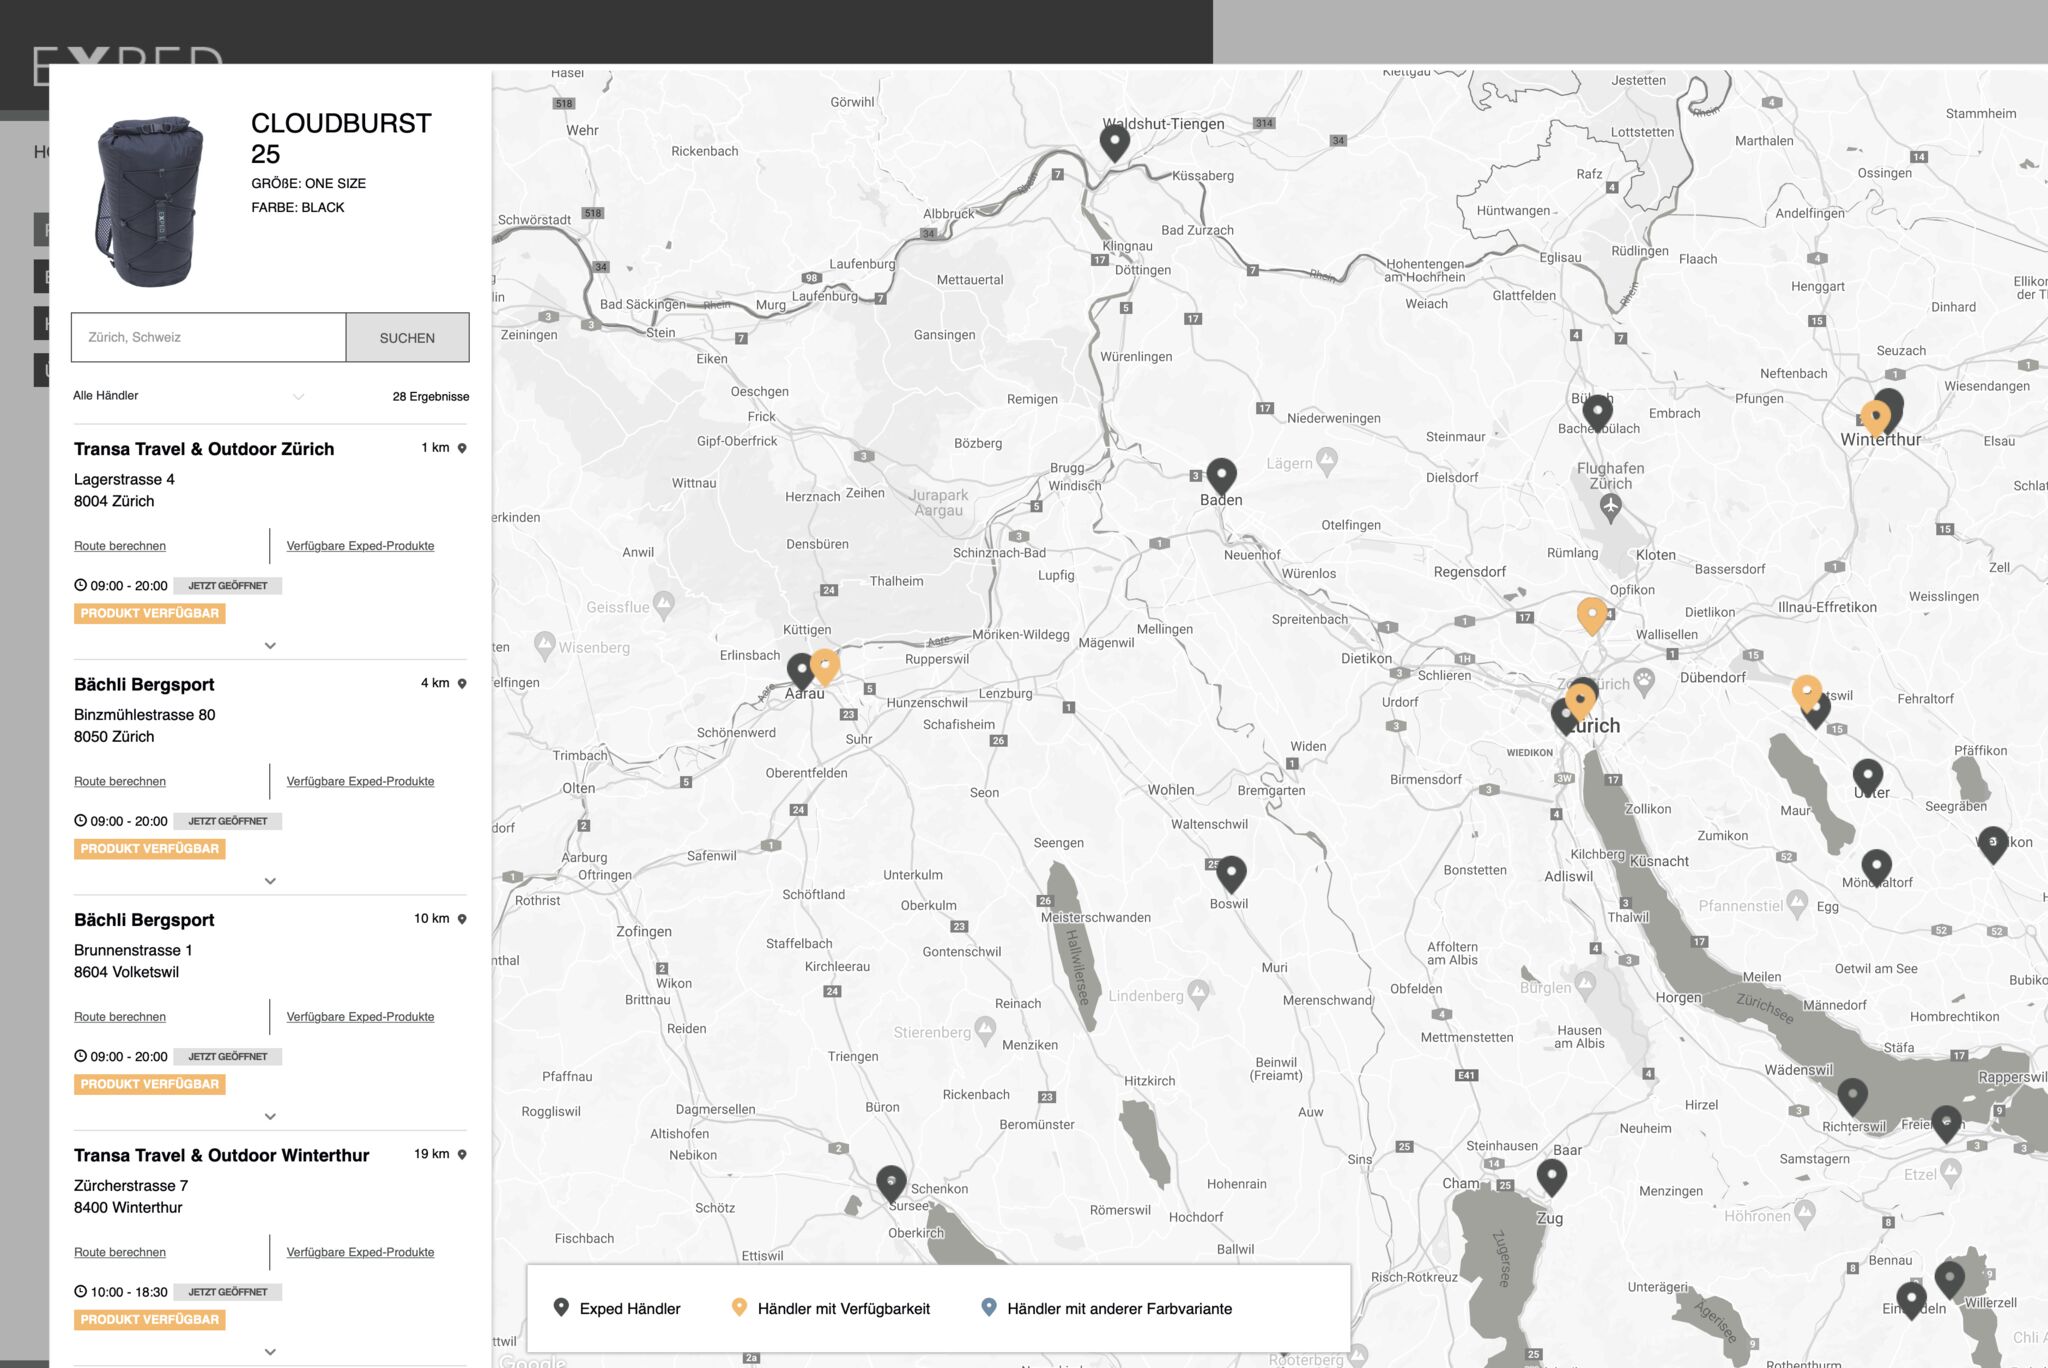2048x1368 pixels.
Task: Click the Flughafen Zürich airport marker
Action: (x=1610, y=508)
